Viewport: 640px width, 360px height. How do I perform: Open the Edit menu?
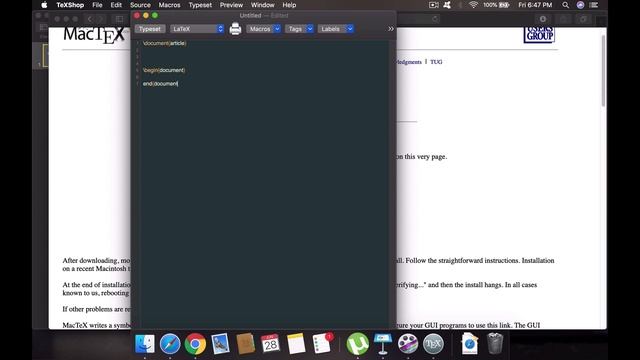[116, 5]
